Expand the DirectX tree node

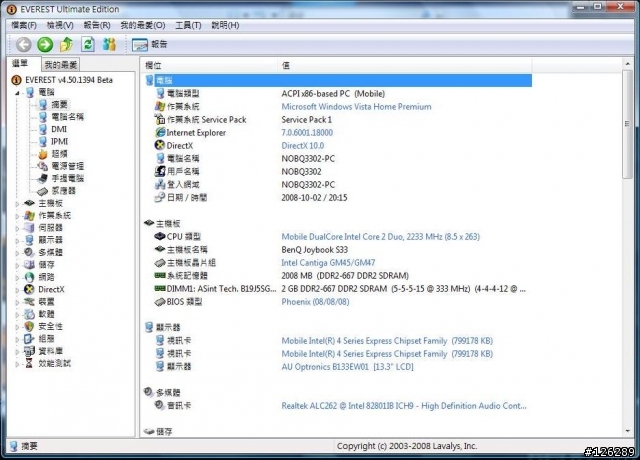[x=17, y=290]
